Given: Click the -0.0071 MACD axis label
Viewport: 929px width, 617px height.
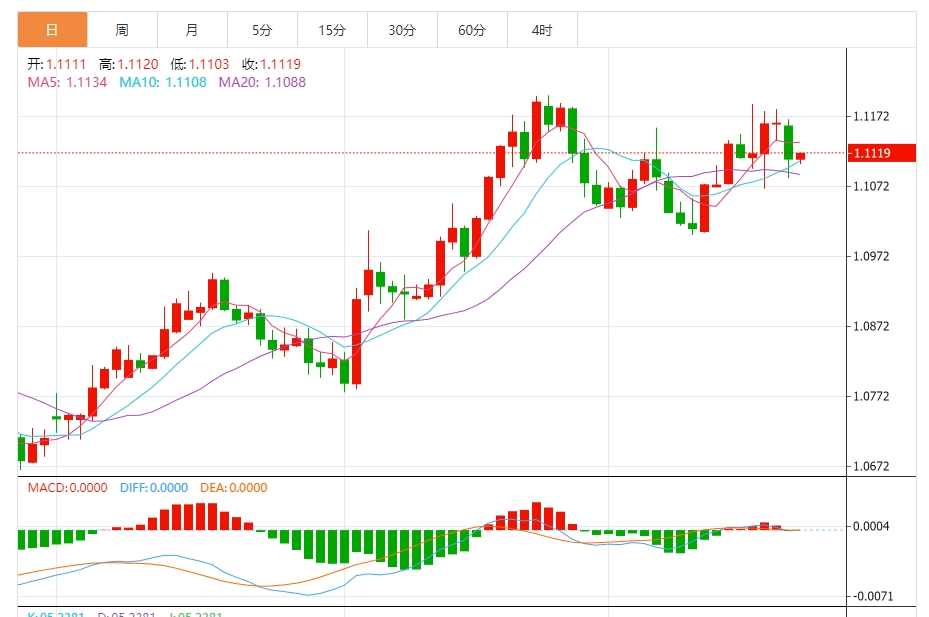Looking at the screenshot, I should click(871, 597).
